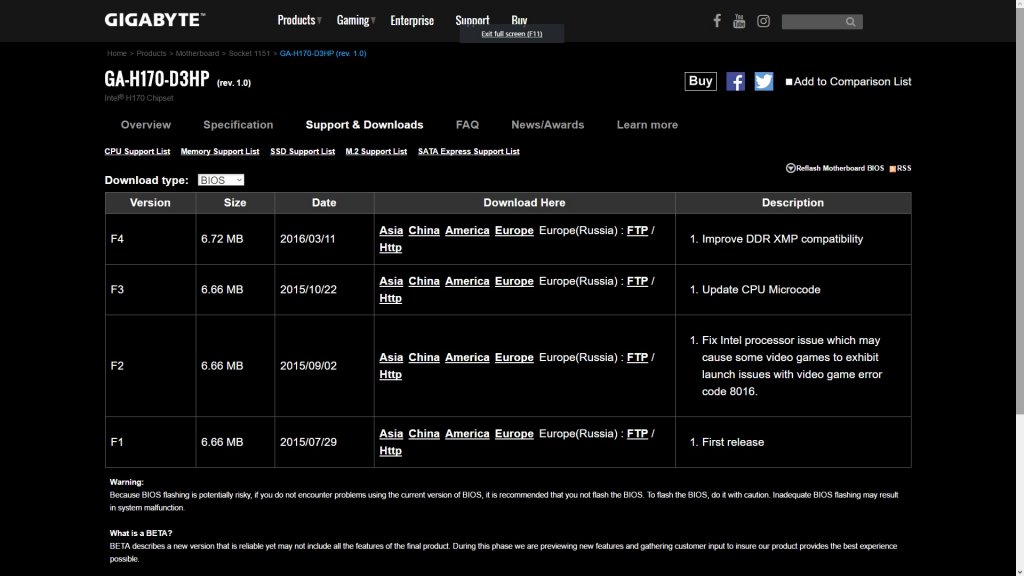
Task: Download F3 BIOS via Http link
Action: [391, 298]
